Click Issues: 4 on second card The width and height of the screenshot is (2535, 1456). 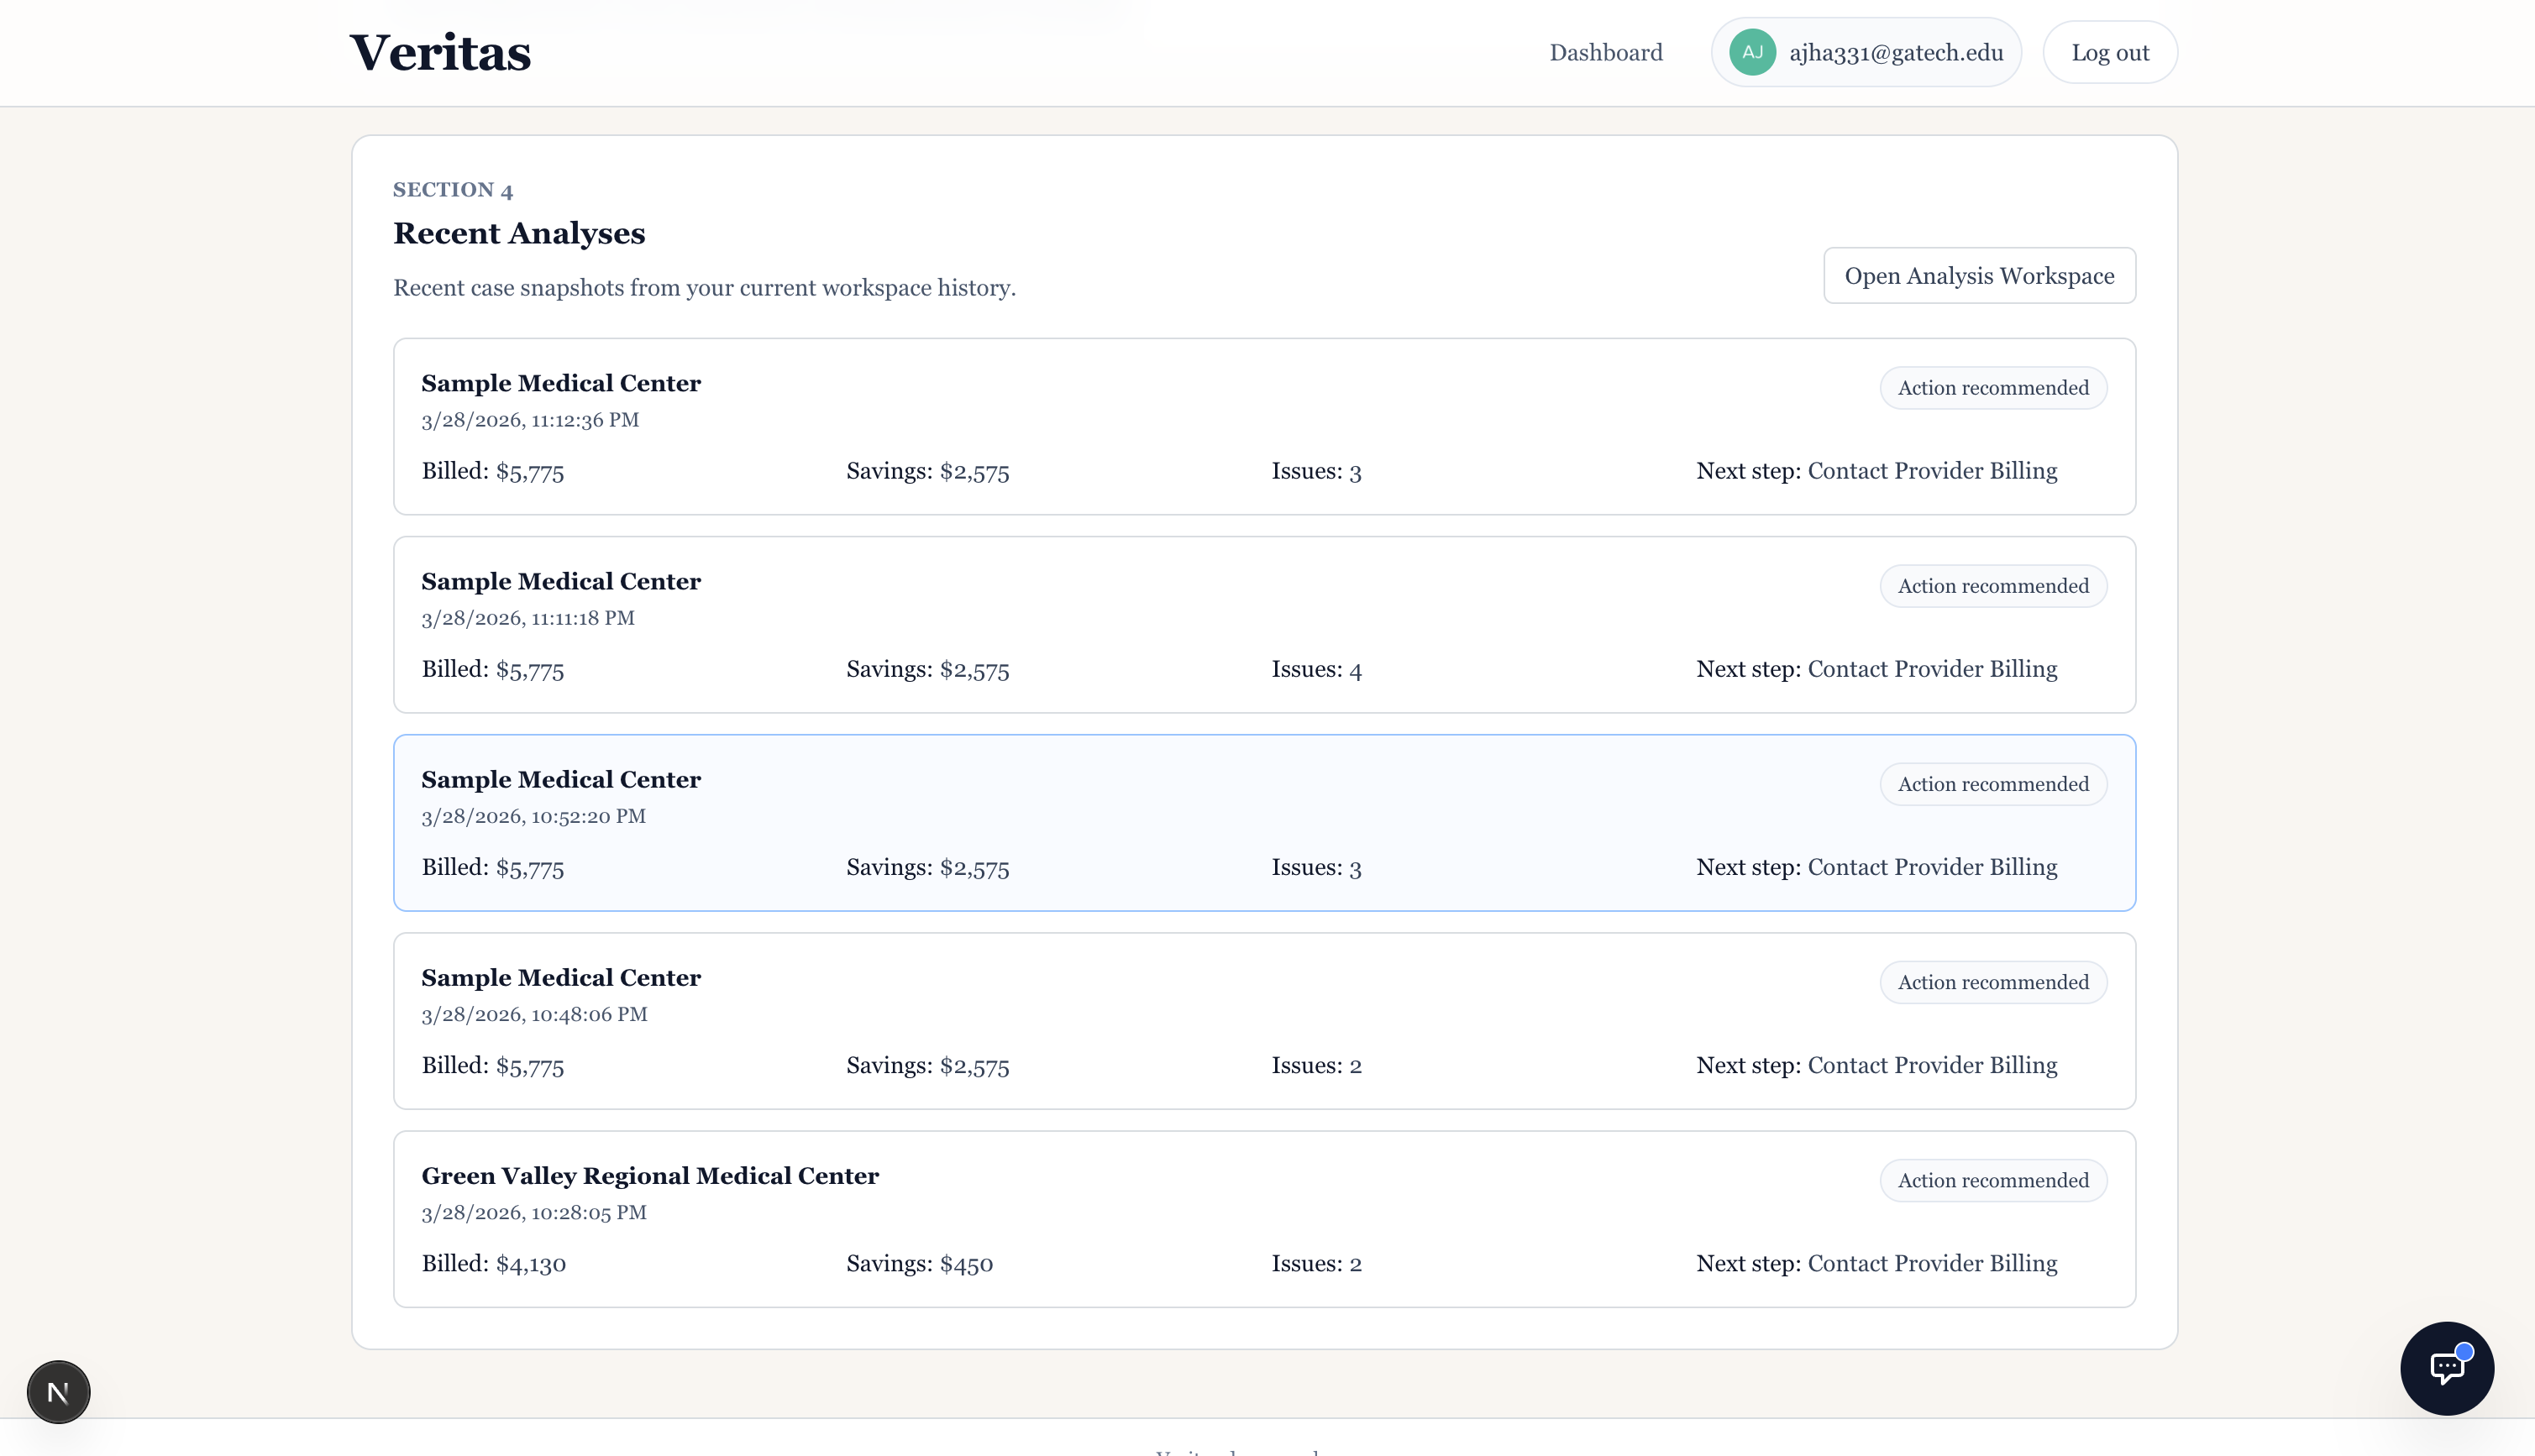pyautogui.click(x=1315, y=669)
